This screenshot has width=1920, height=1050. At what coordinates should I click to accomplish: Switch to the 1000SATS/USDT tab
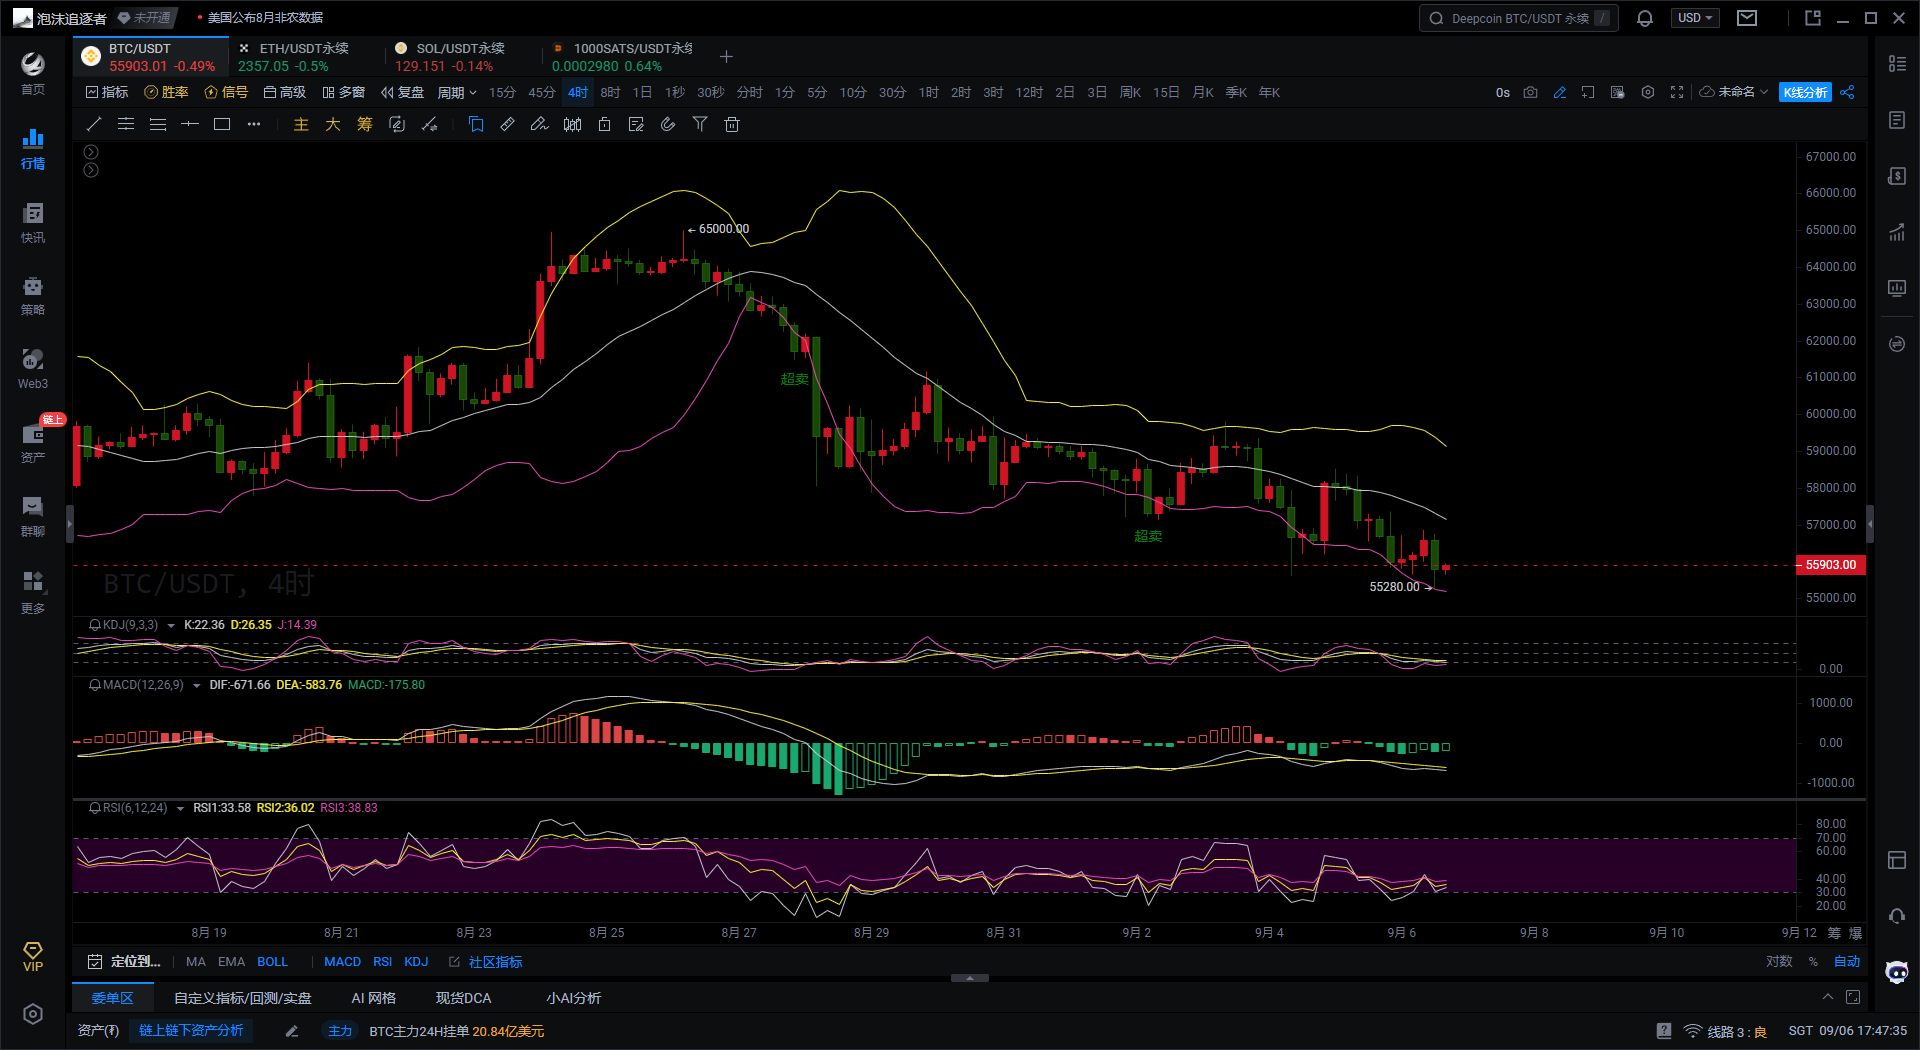620,57
